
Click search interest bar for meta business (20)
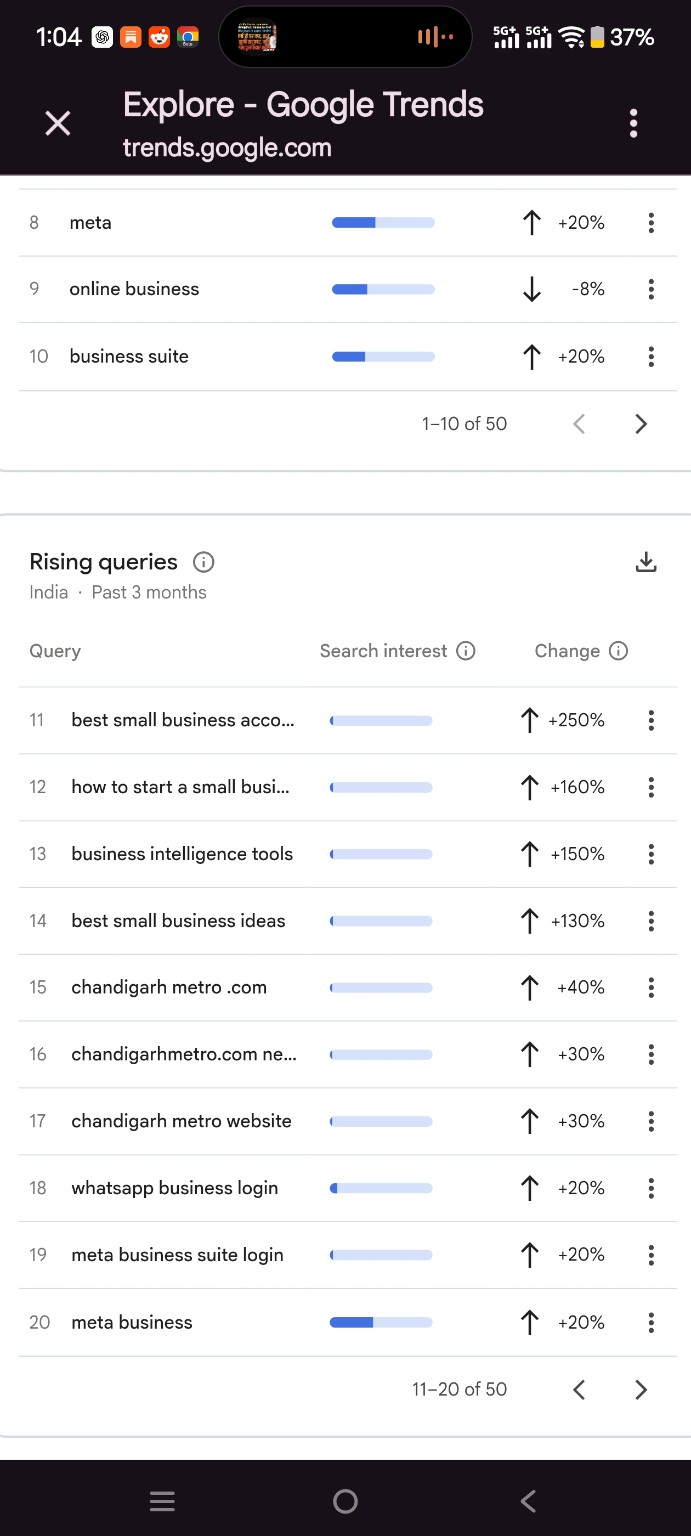381,1322
